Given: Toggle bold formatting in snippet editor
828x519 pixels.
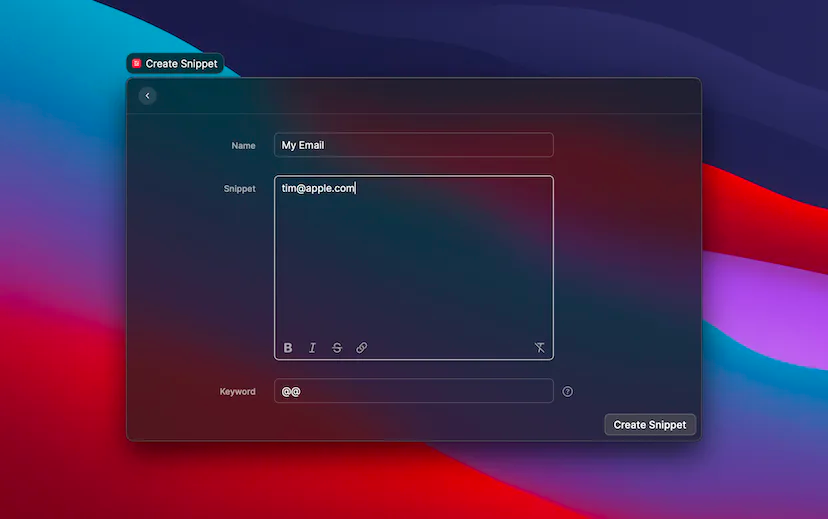Looking at the screenshot, I should click(x=288, y=347).
